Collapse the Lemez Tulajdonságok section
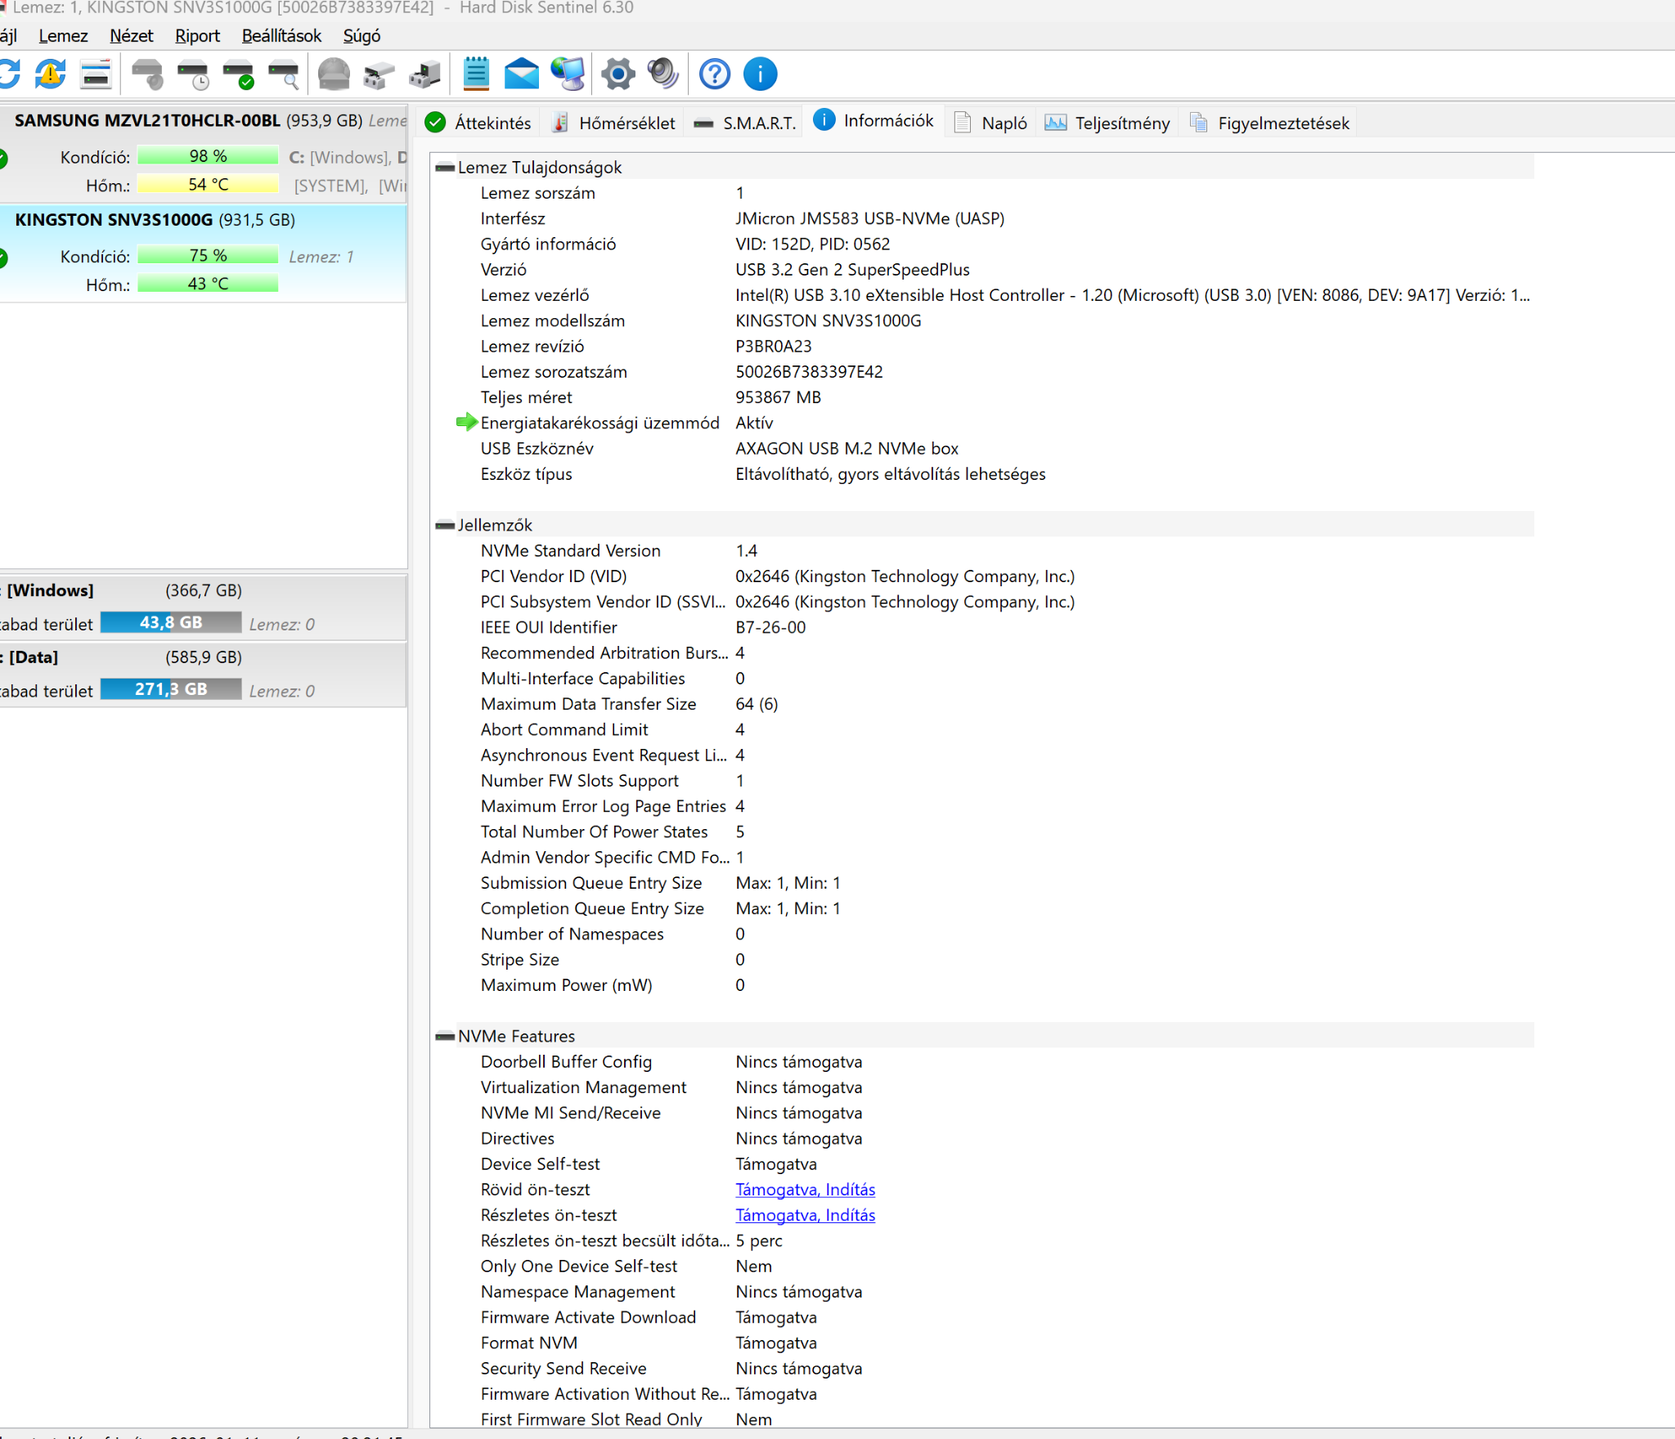 (x=445, y=168)
